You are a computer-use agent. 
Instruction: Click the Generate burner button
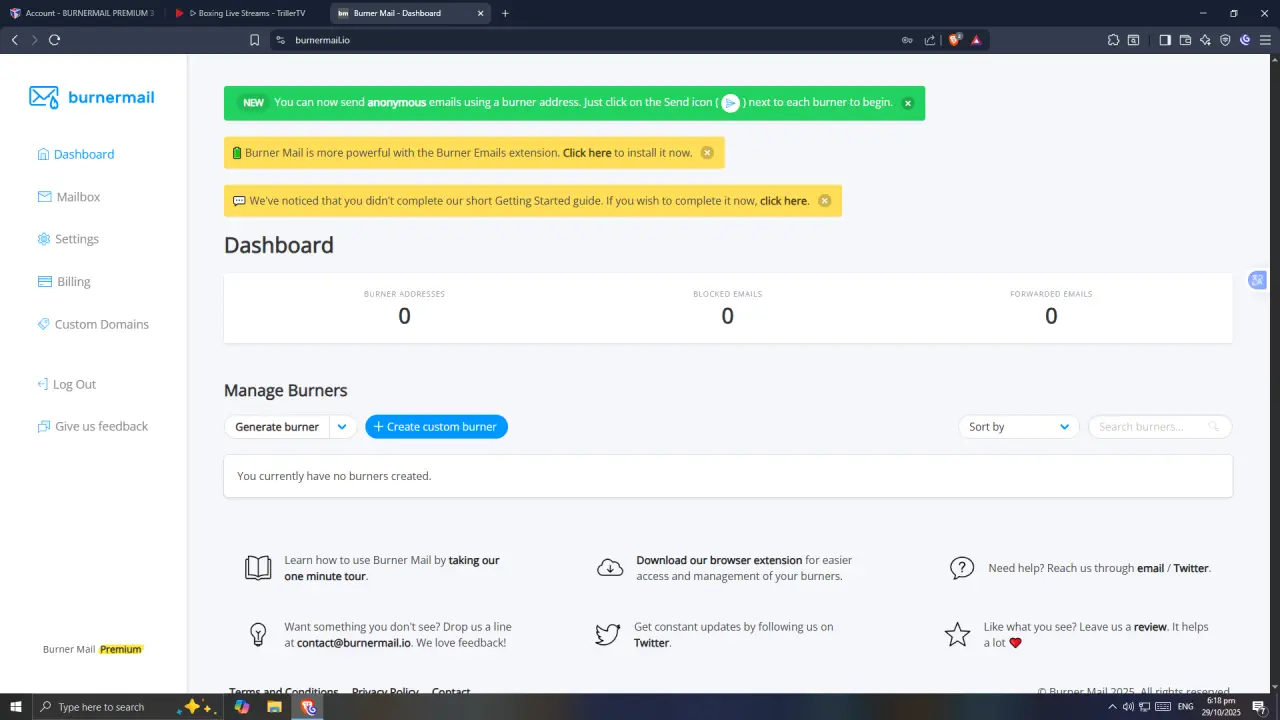277,427
